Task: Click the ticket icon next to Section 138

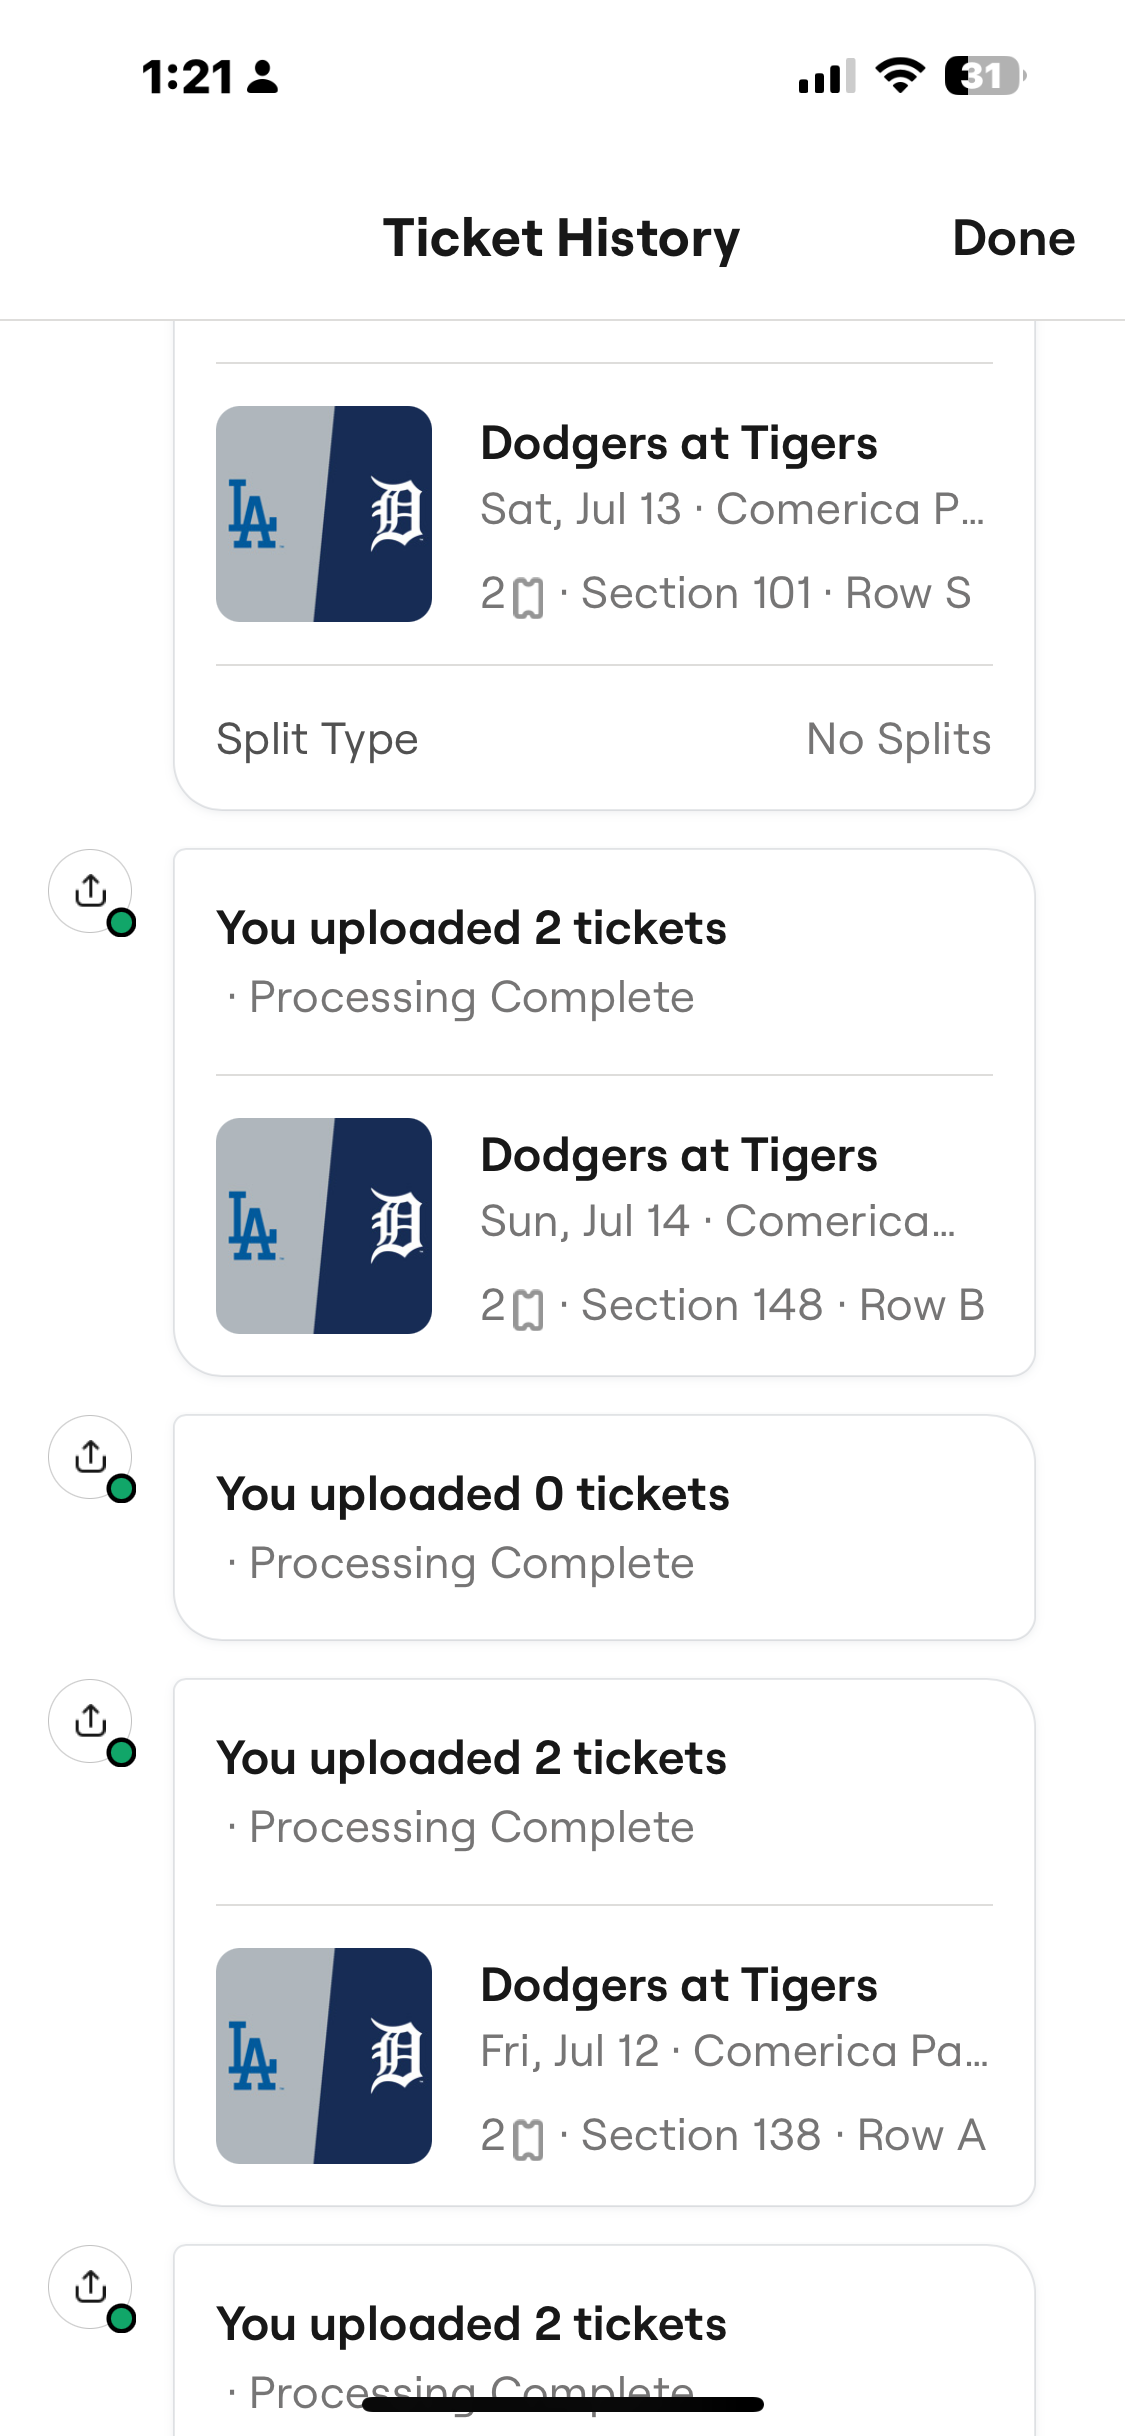Action: tap(528, 2140)
